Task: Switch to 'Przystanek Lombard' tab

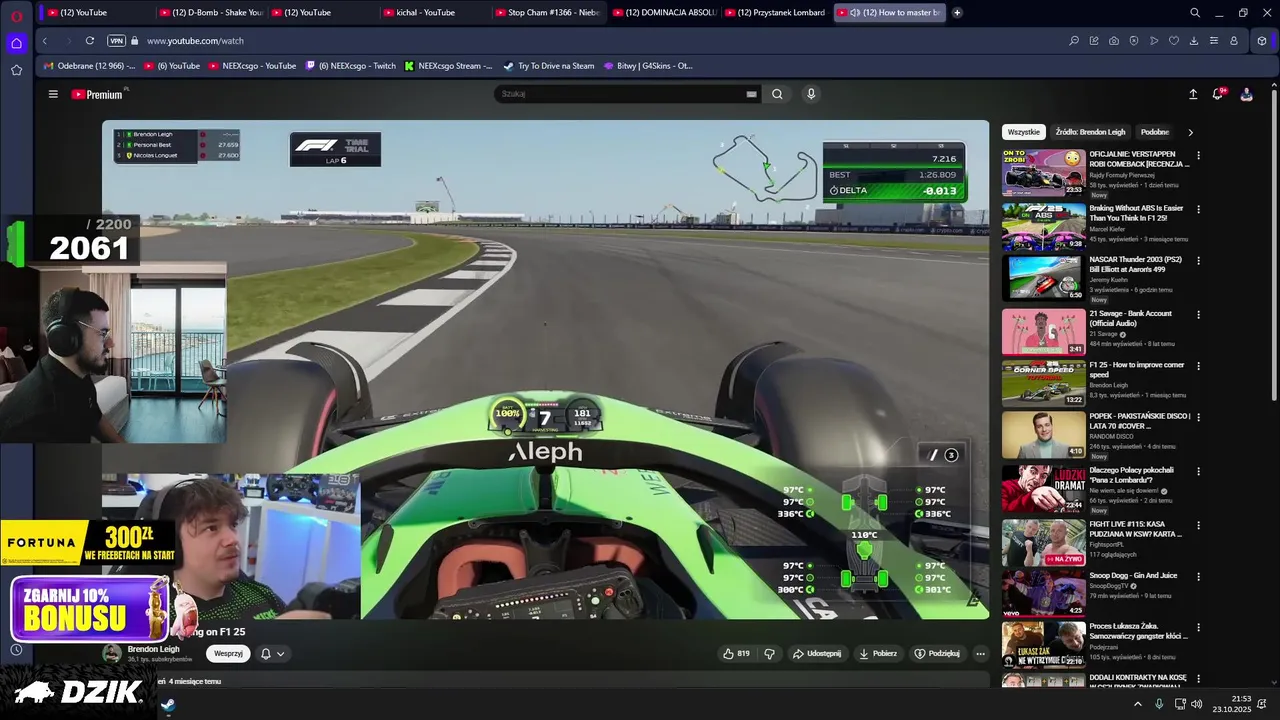Action: (773, 13)
